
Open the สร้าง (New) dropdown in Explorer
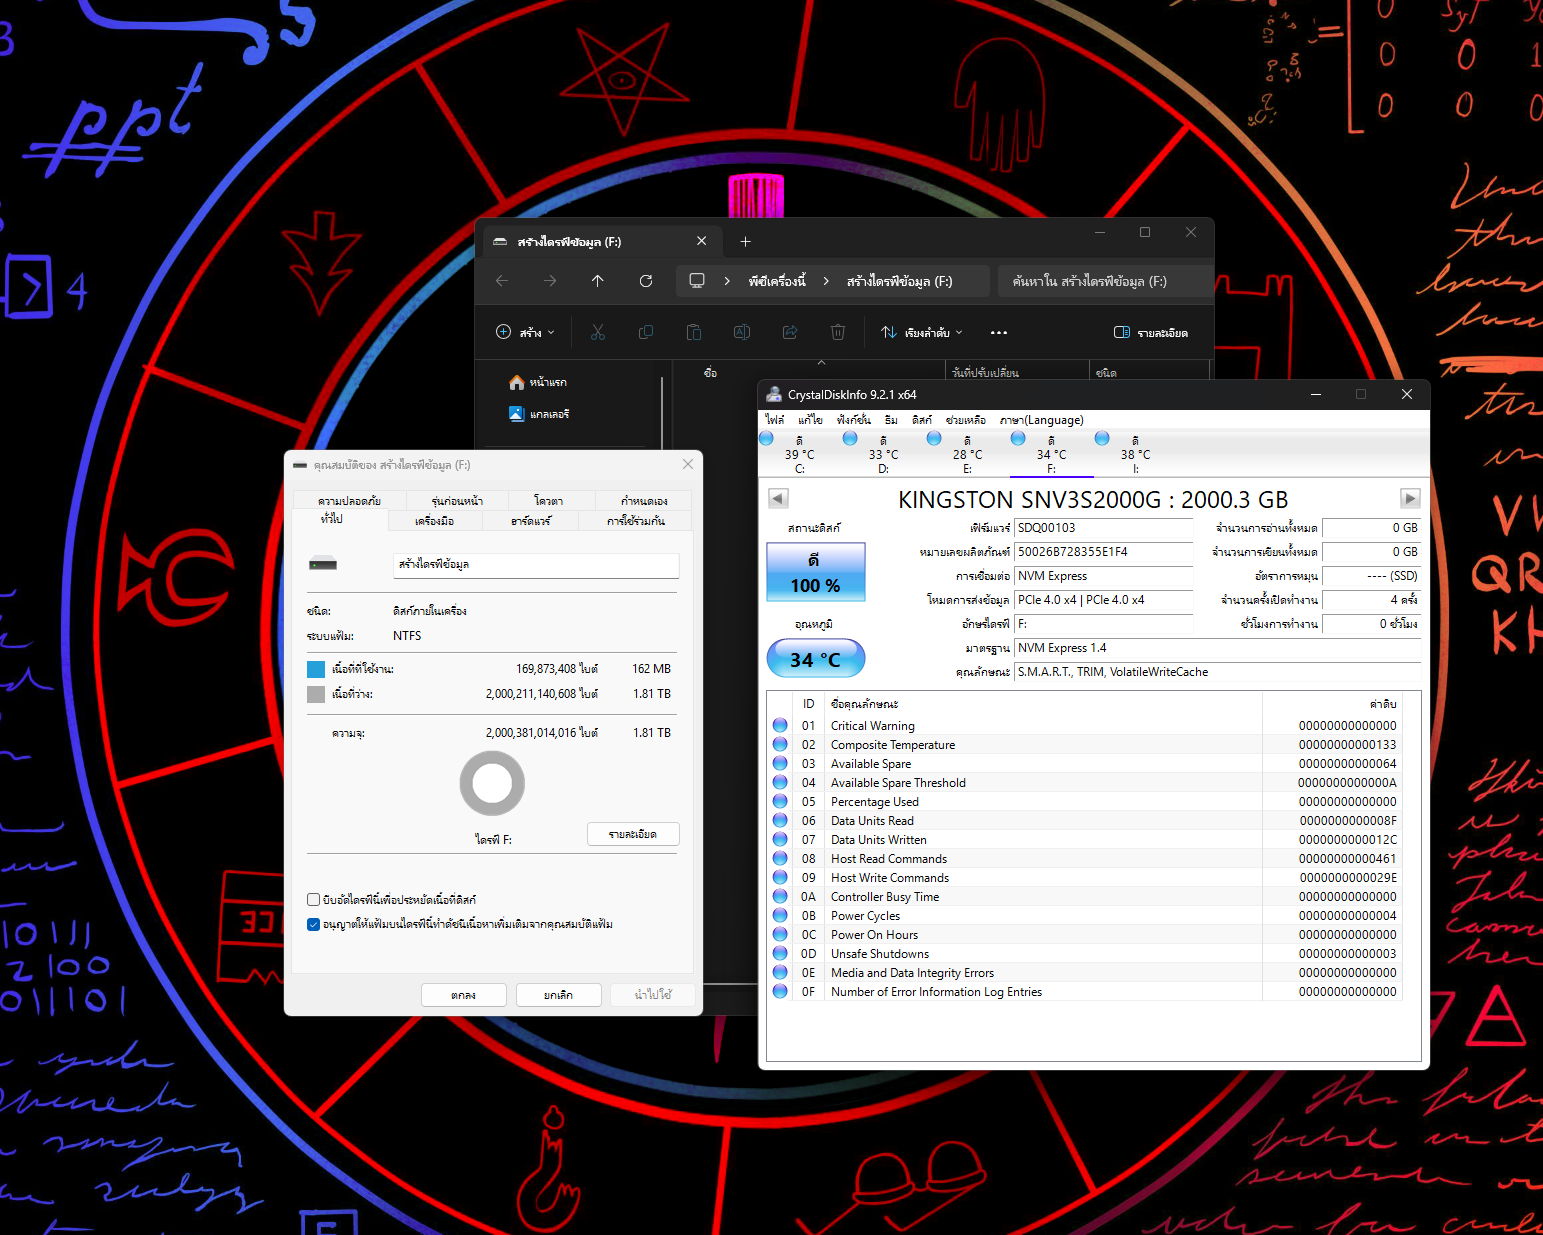pyautogui.click(x=525, y=332)
